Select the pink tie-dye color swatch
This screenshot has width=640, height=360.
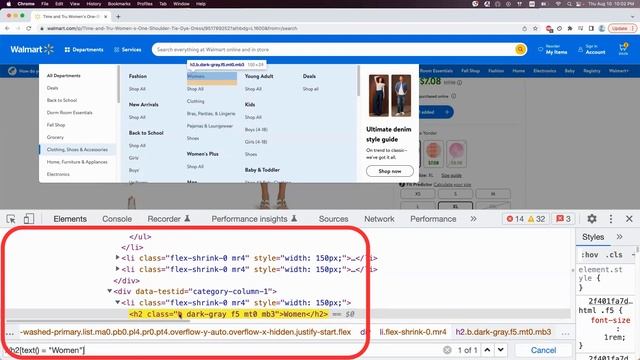pos(456,153)
